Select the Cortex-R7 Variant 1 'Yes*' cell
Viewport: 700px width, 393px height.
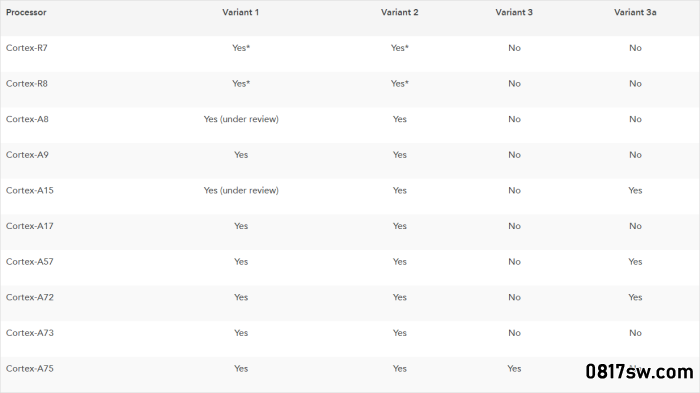coord(241,48)
